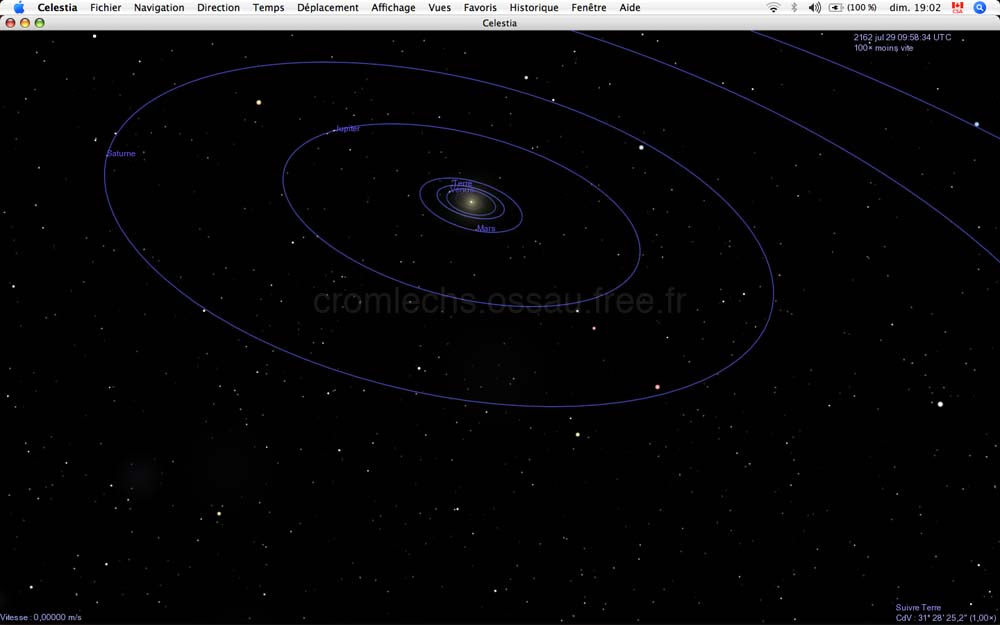Open the Aide menu
1000x625 pixels.
coord(630,8)
